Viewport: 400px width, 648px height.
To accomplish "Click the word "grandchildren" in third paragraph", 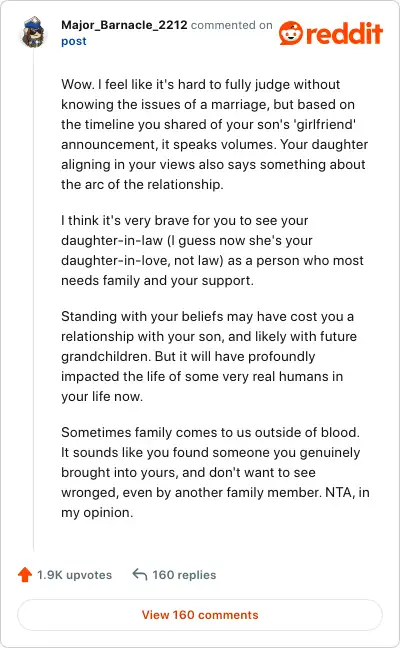I will click(105, 357).
